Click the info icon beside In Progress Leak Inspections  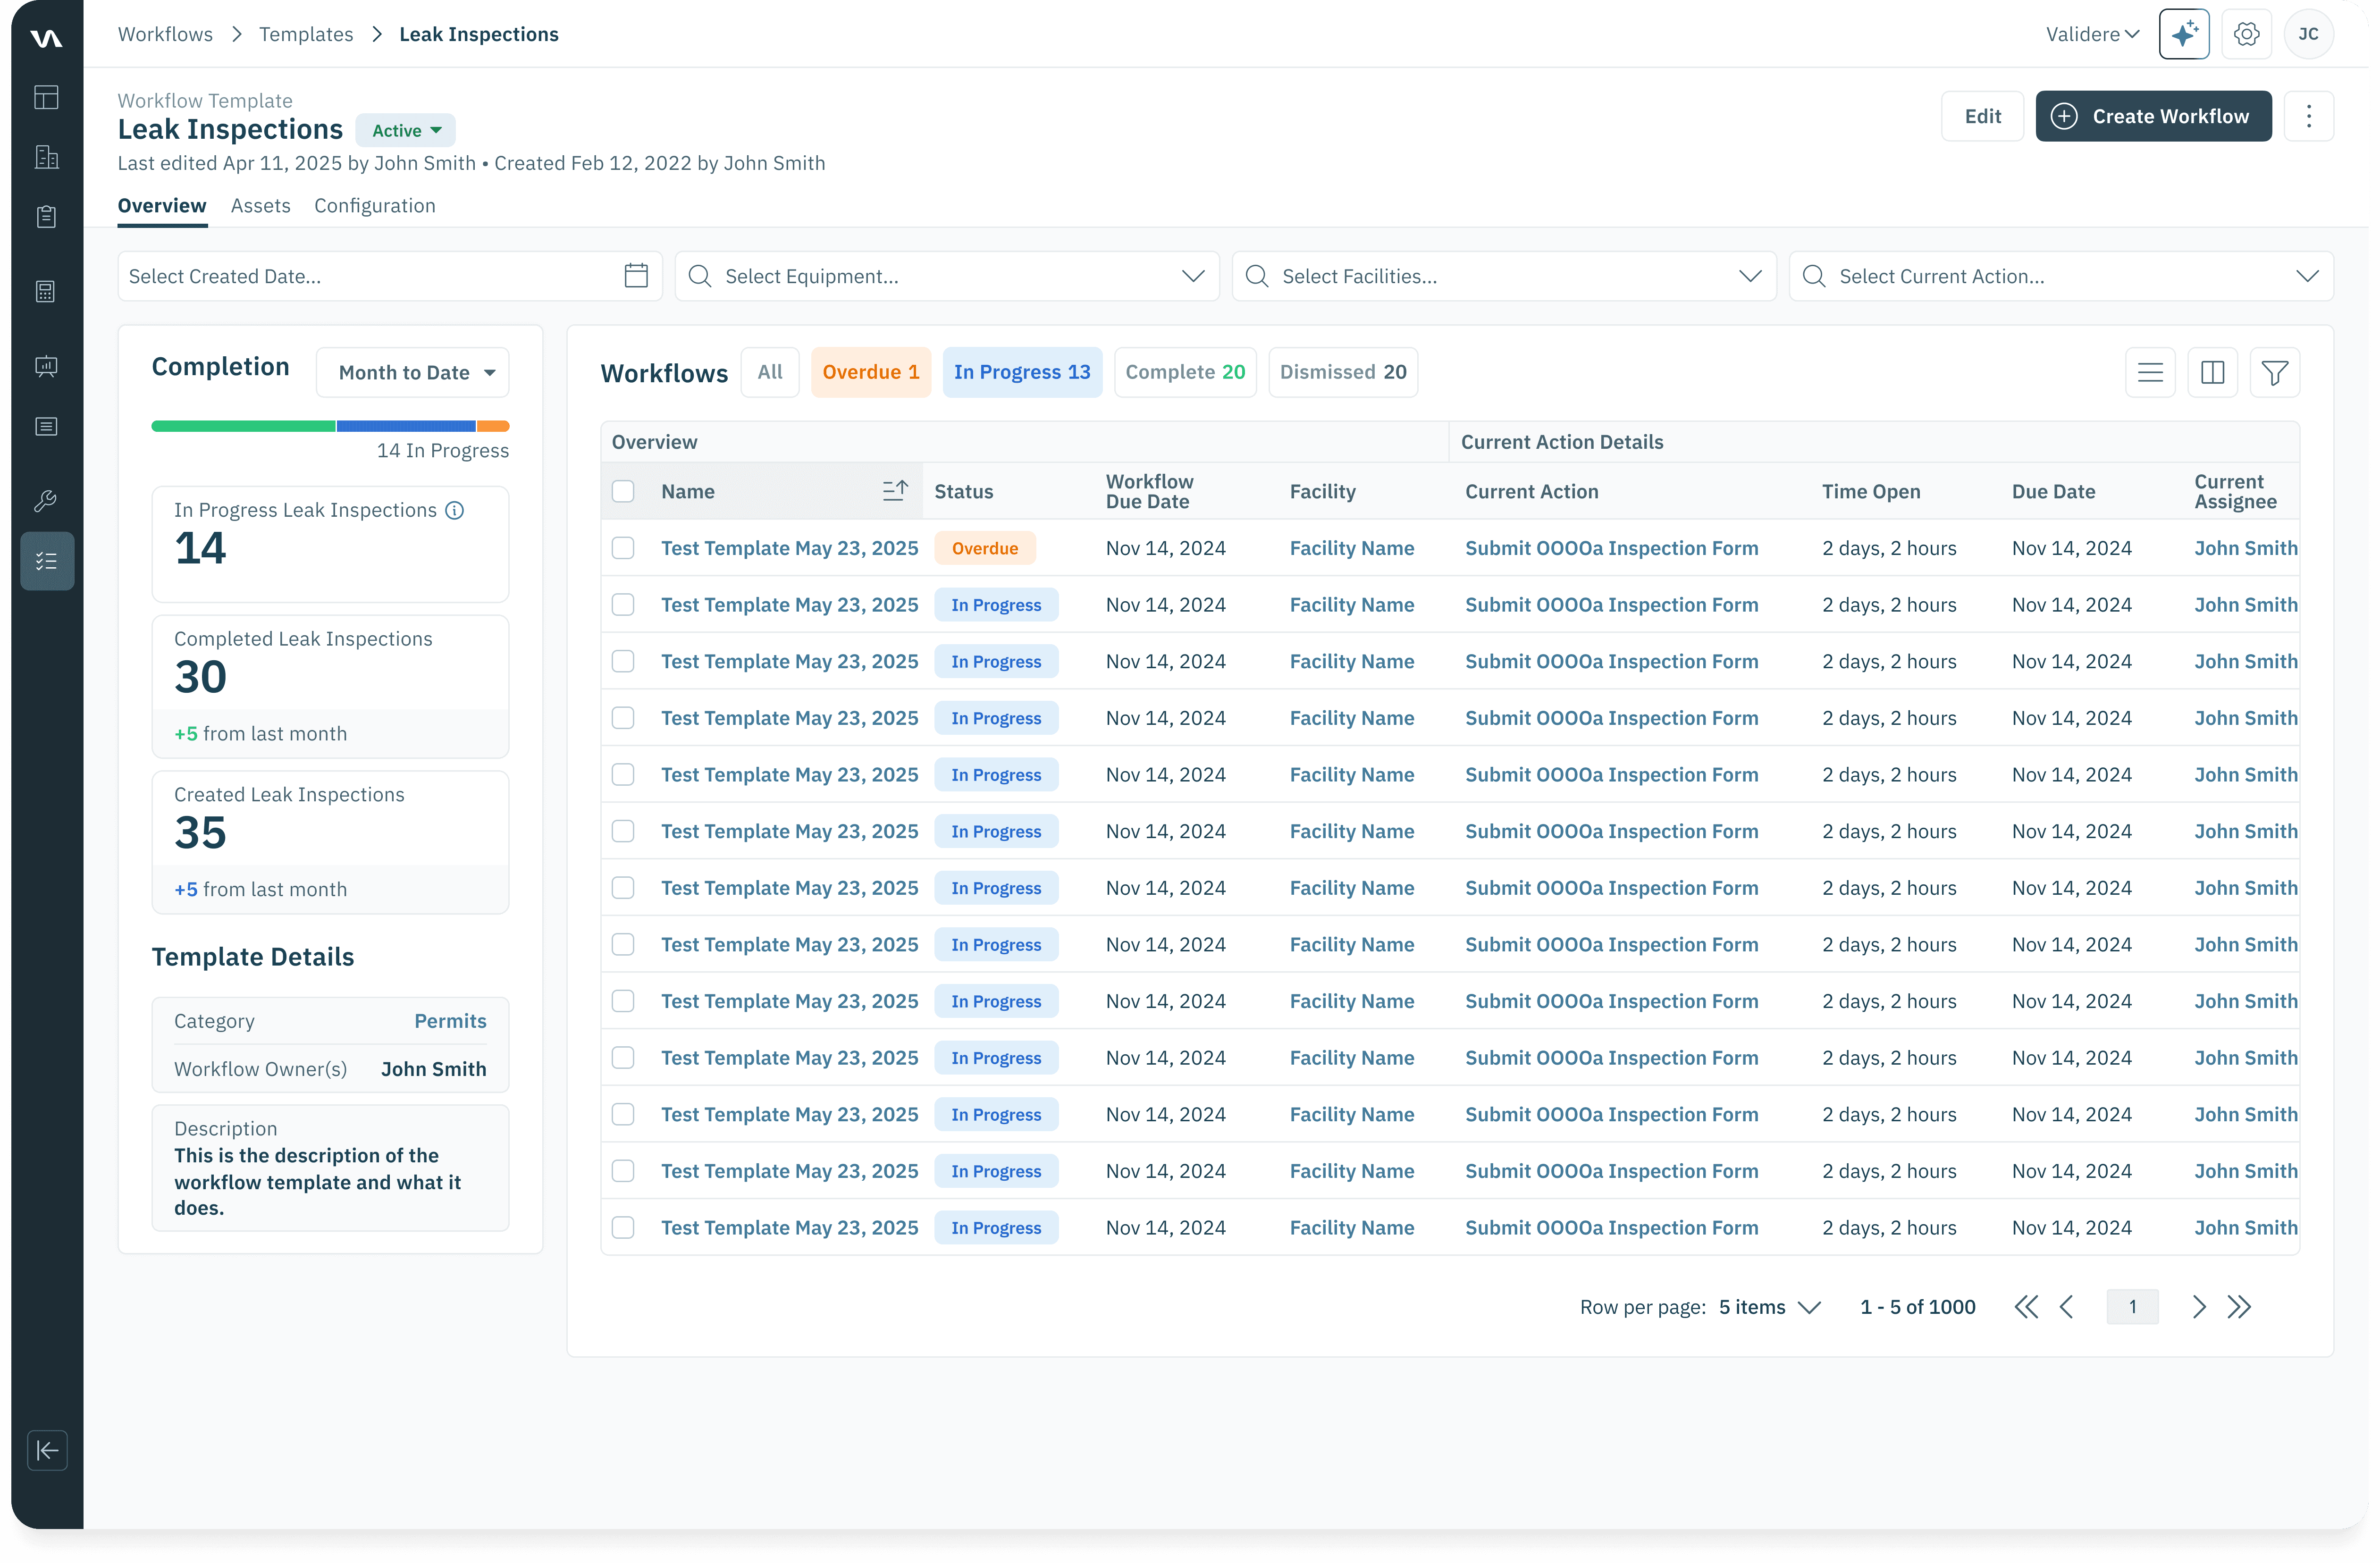coord(455,511)
